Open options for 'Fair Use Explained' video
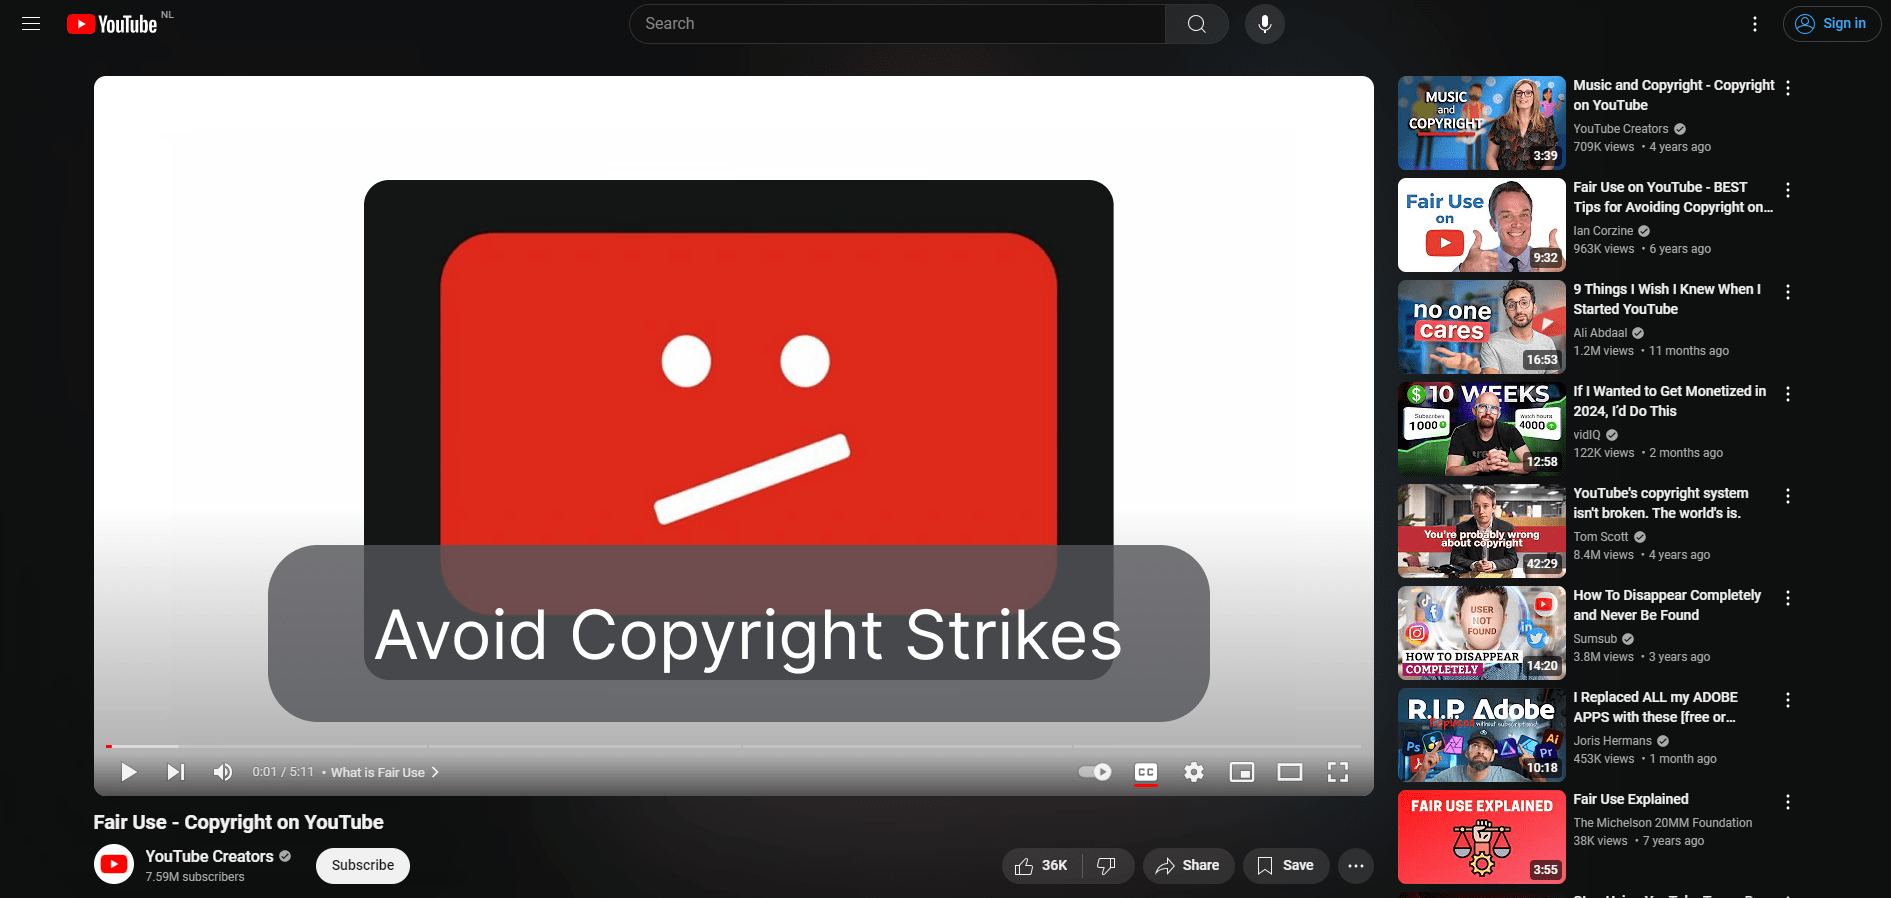Viewport: 1891px width, 898px height. (1788, 802)
